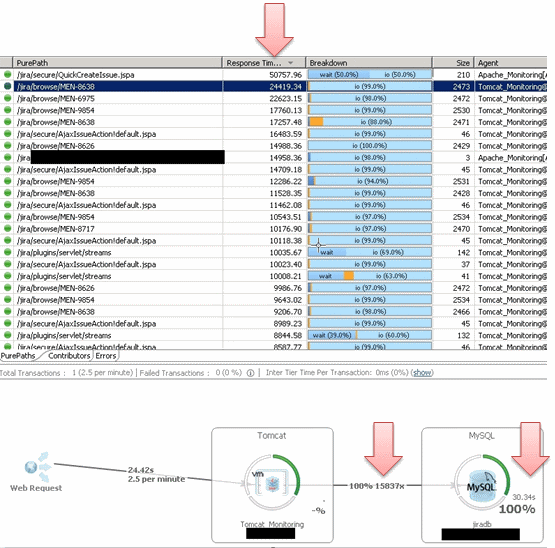Click the Total Transactions status text
Screen dimensions: 555x548
coord(66,373)
